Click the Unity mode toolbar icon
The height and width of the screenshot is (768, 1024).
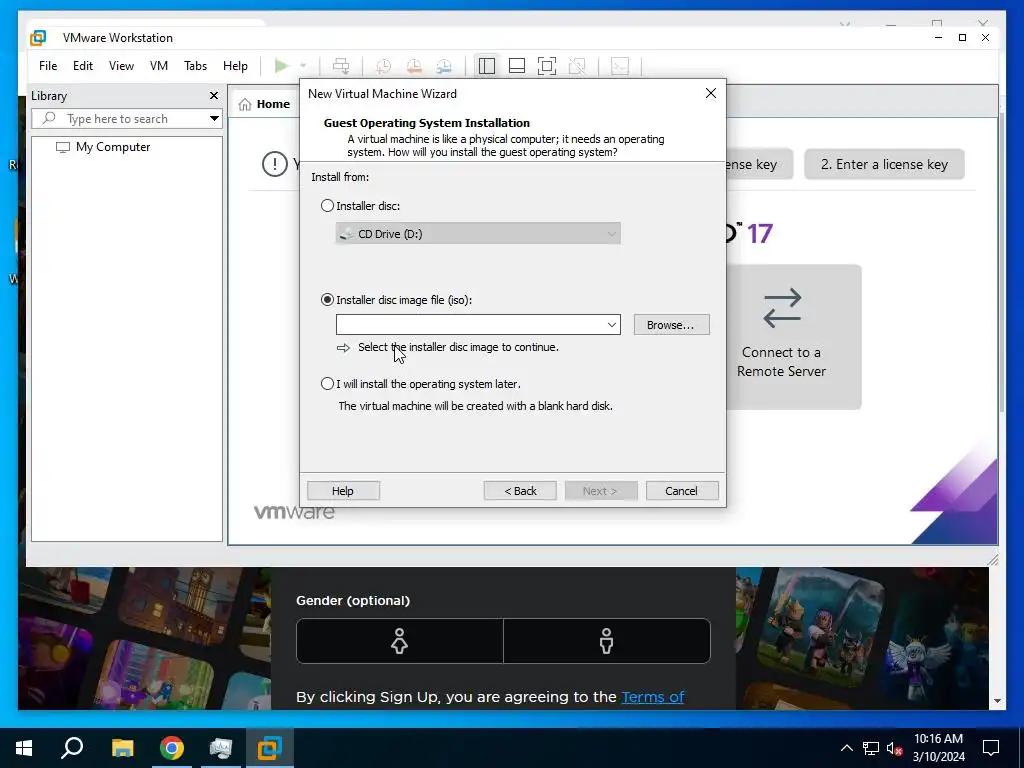[577, 66]
